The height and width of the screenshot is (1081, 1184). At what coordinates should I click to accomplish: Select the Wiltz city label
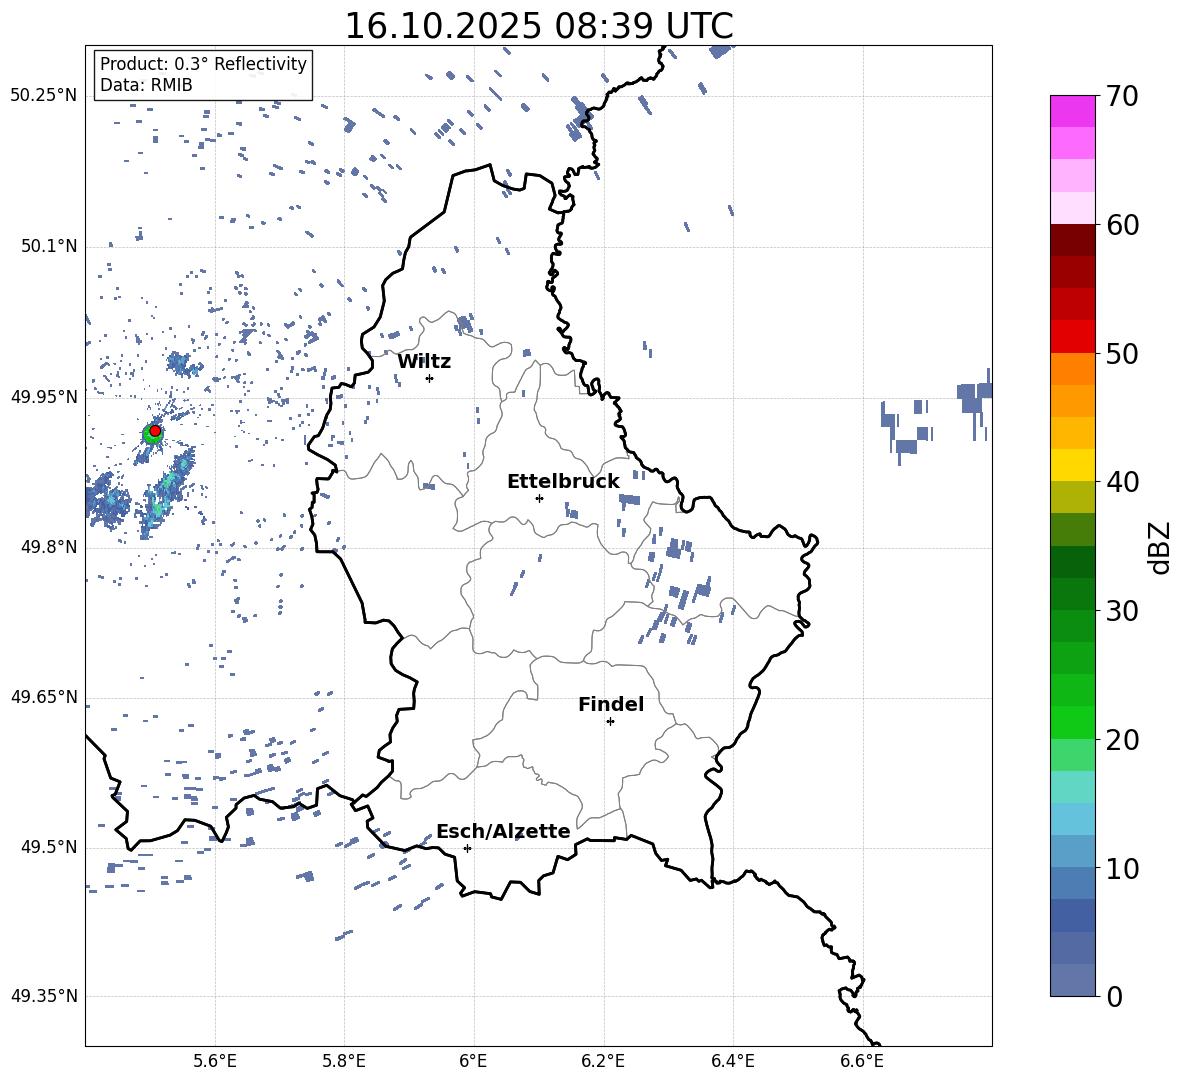tap(424, 362)
